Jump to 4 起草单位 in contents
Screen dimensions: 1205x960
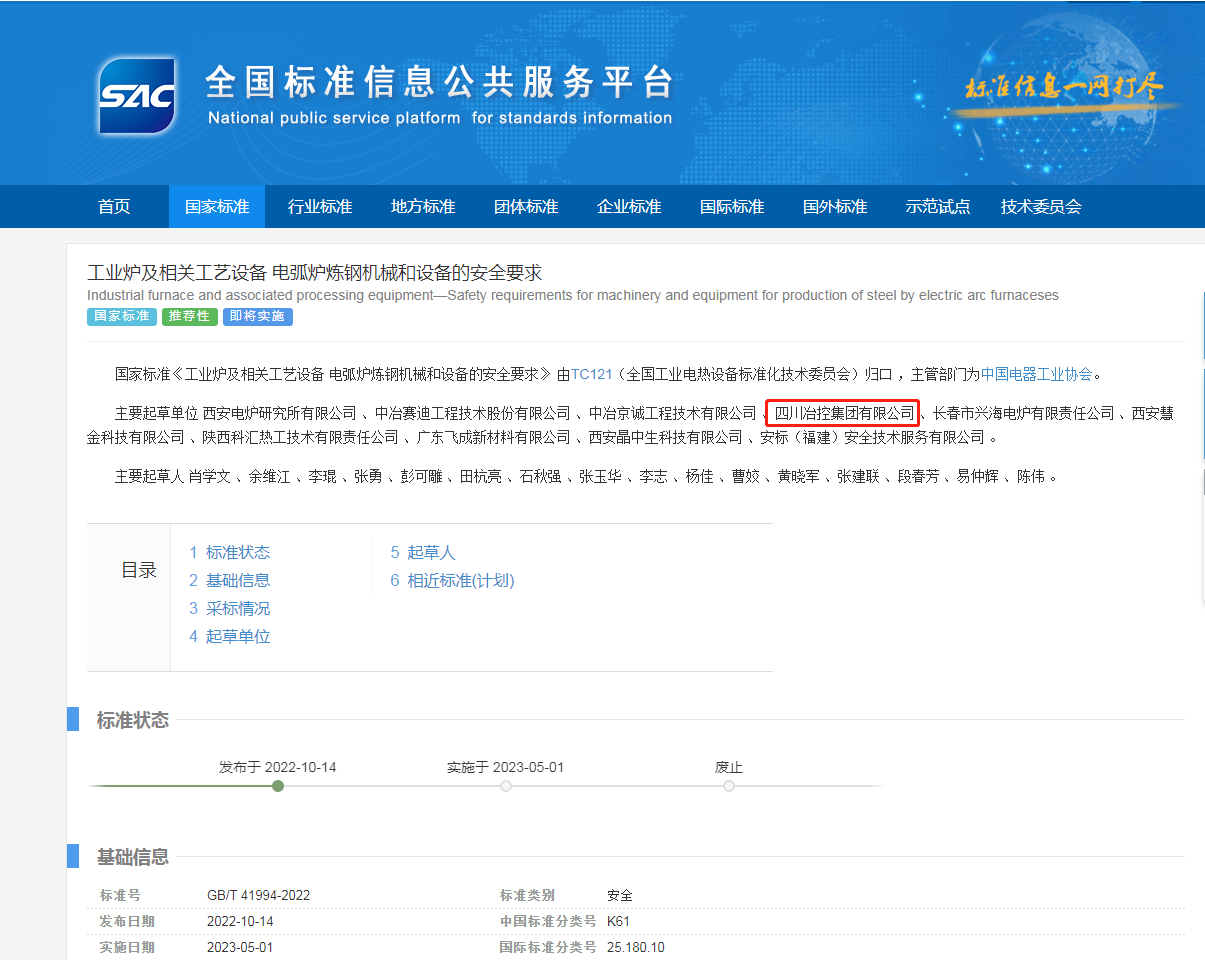[230, 636]
